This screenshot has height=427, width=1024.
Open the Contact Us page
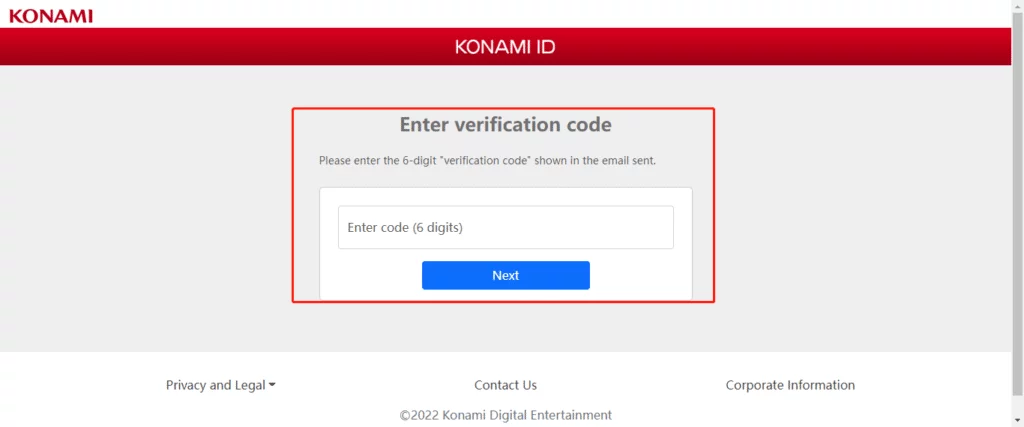(505, 385)
